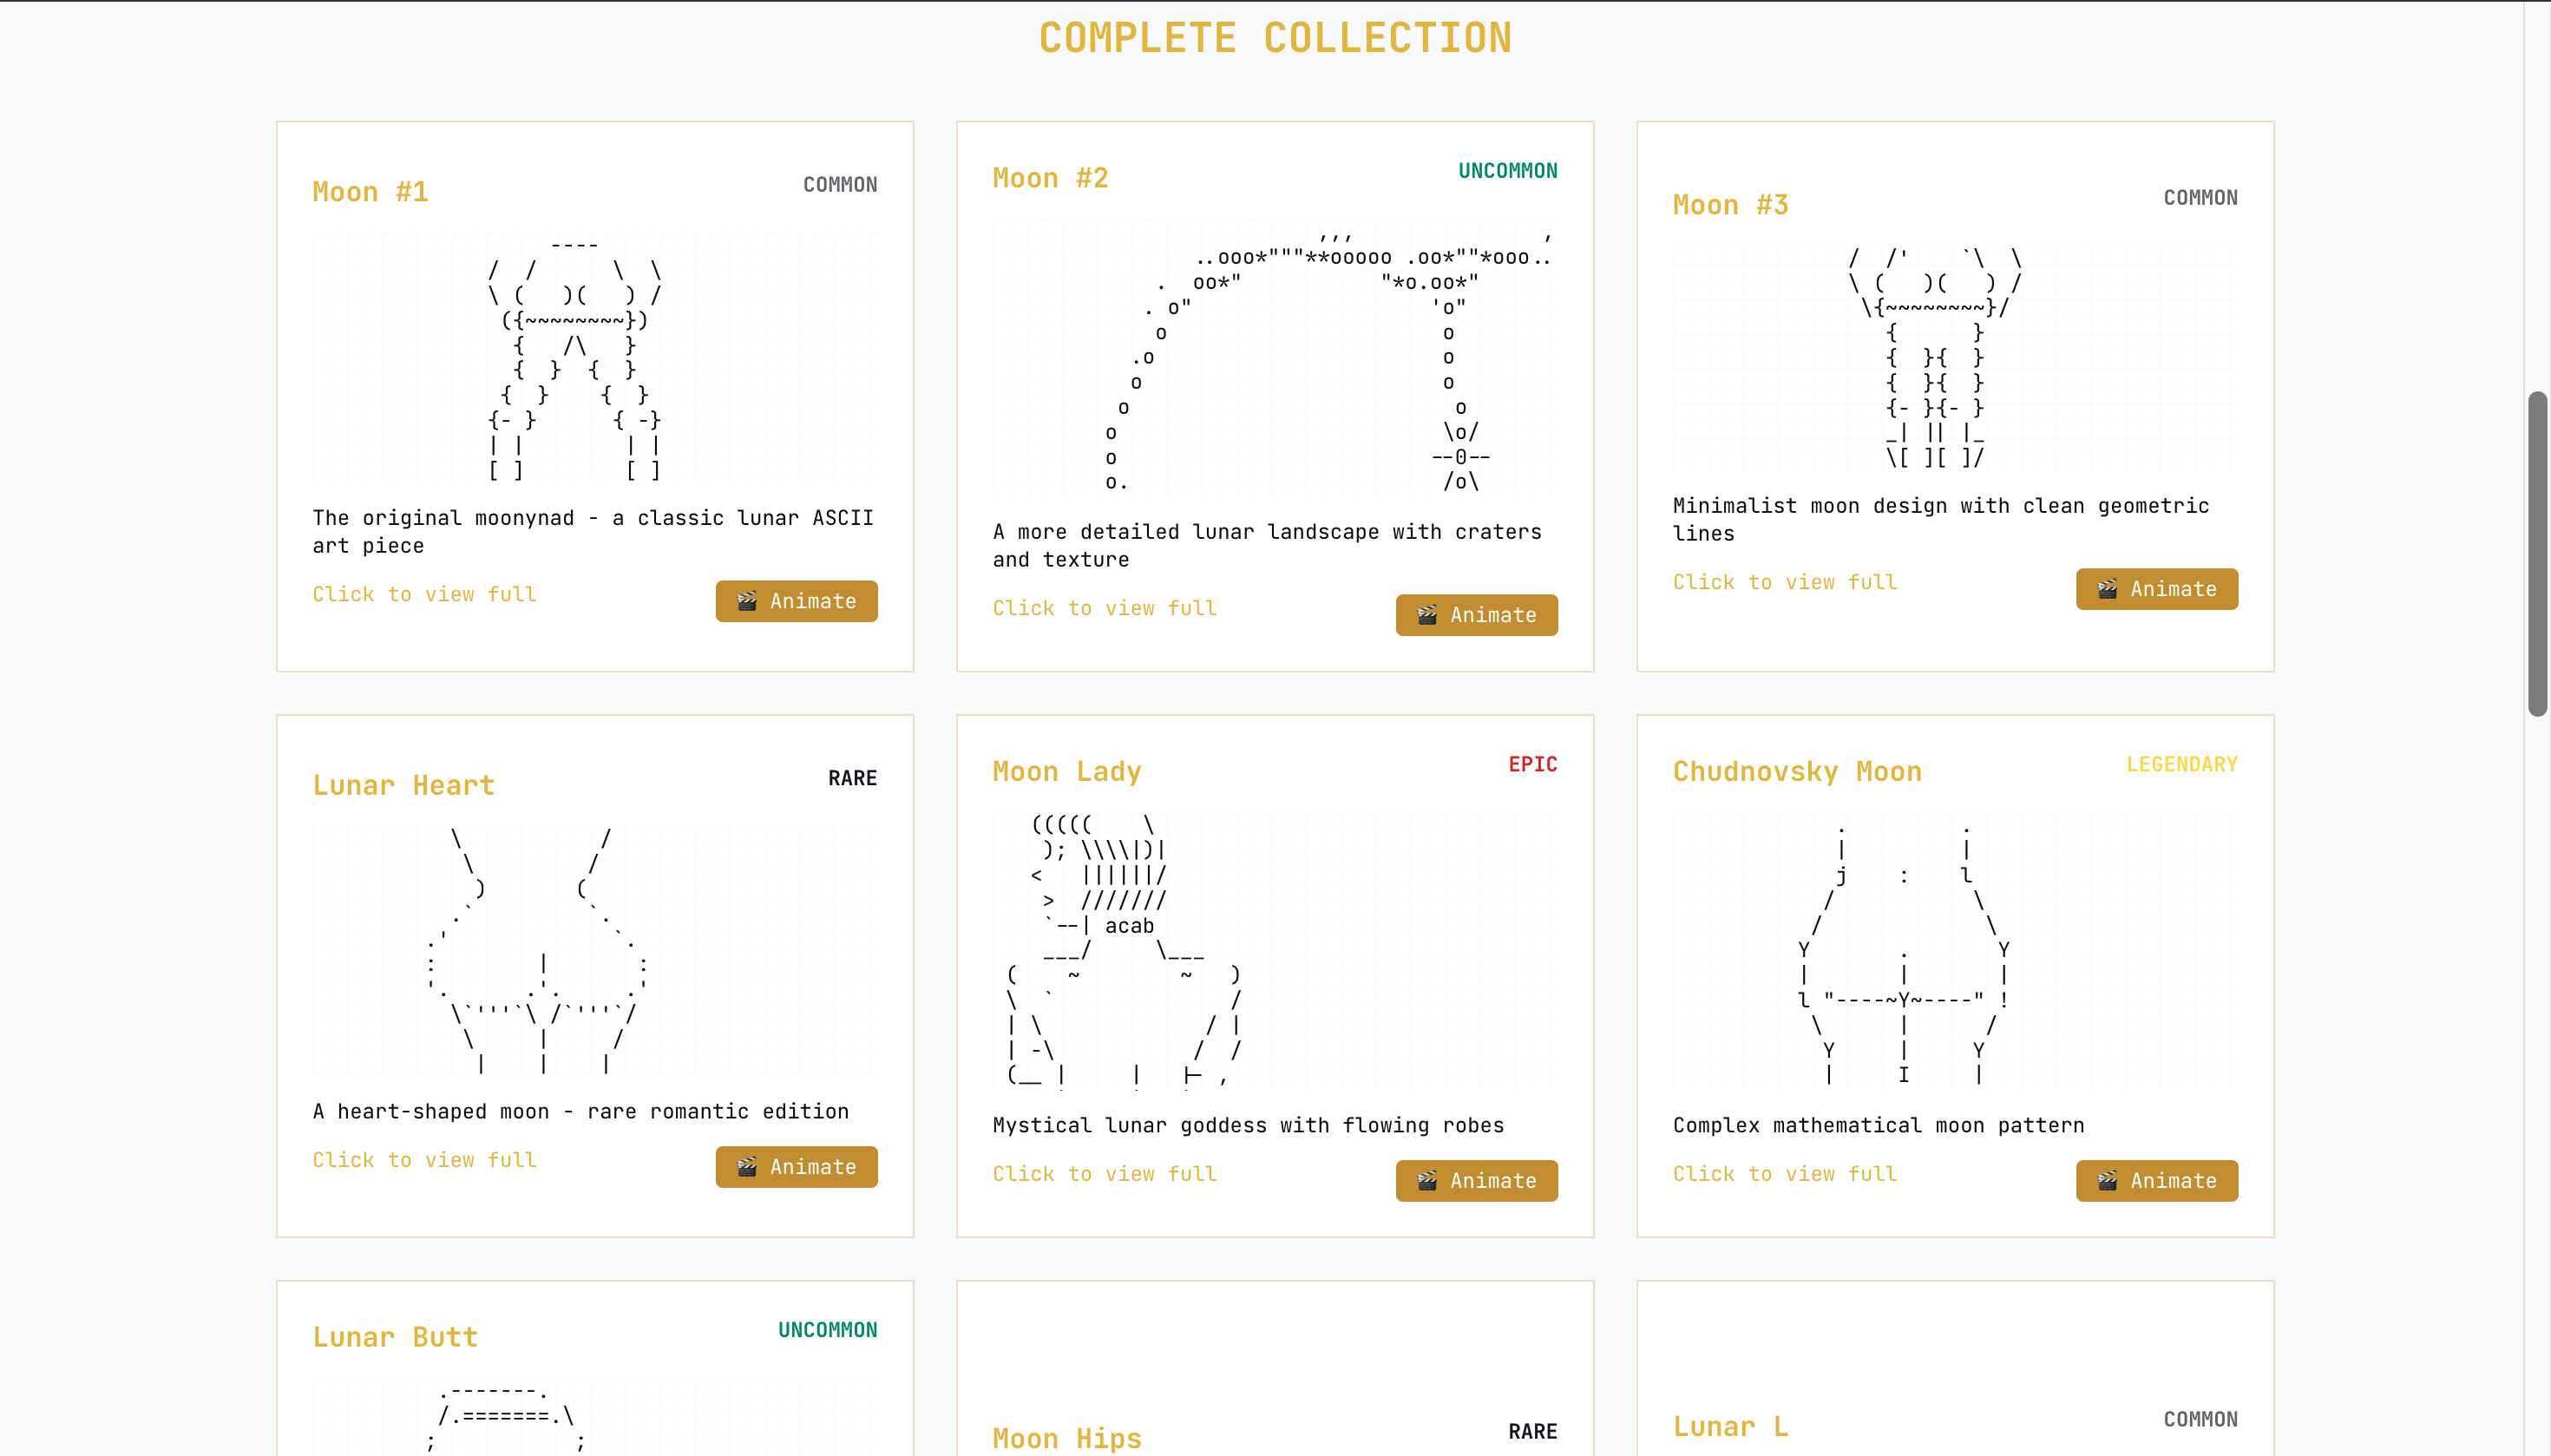
Task: Select the Moon Hips card heading
Action: 1066,1438
